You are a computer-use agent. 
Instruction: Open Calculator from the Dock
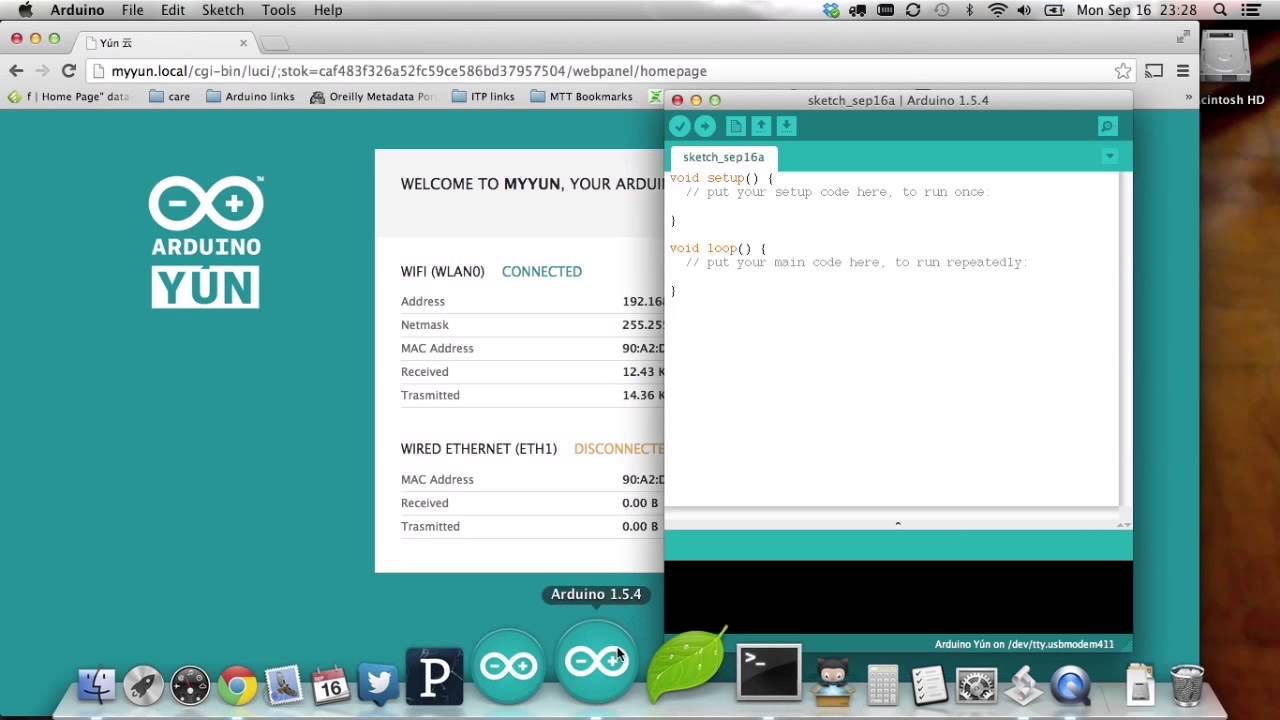[882, 685]
